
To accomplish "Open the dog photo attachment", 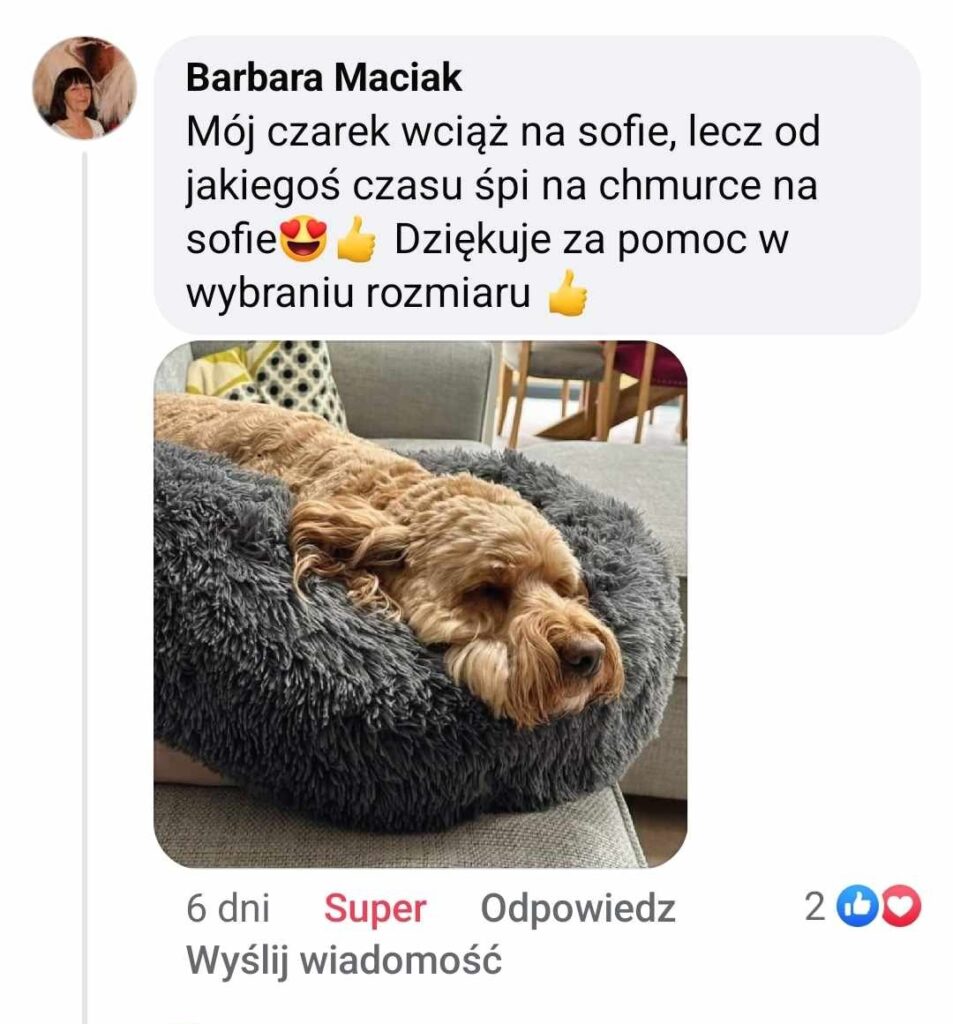I will (x=421, y=604).
